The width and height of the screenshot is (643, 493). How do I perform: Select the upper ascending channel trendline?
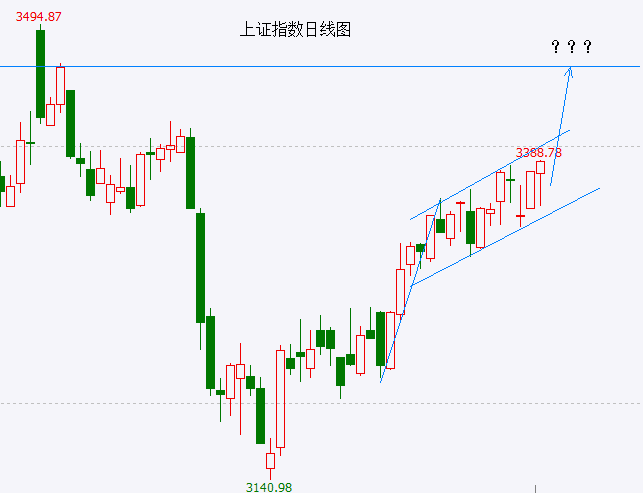point(490,175)
